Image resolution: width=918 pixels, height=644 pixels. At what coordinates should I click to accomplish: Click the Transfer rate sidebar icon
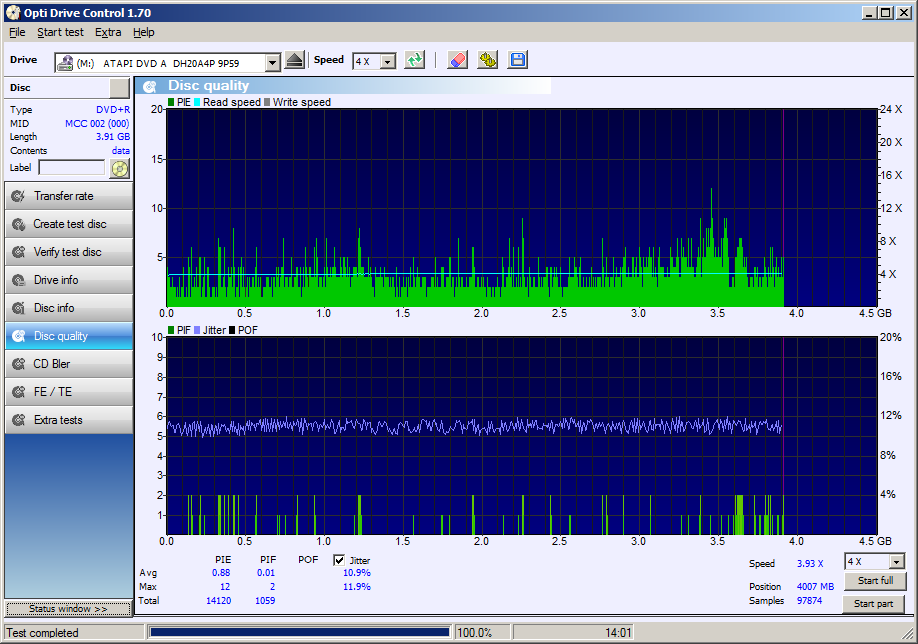pyautogui.click(x=19, y=196)
